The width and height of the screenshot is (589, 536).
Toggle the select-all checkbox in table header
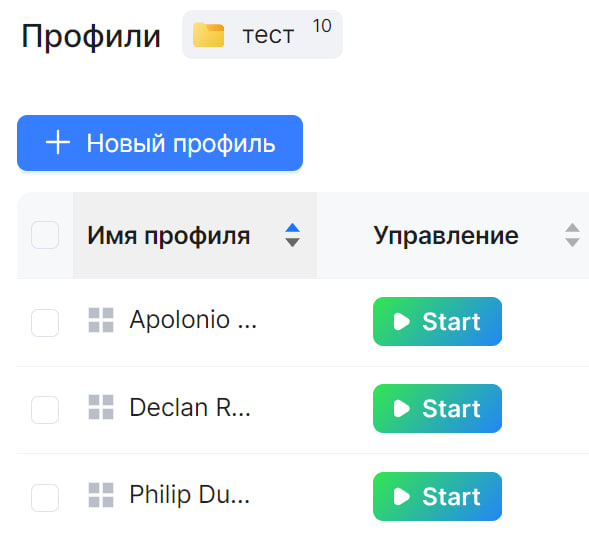pos(45,235)
